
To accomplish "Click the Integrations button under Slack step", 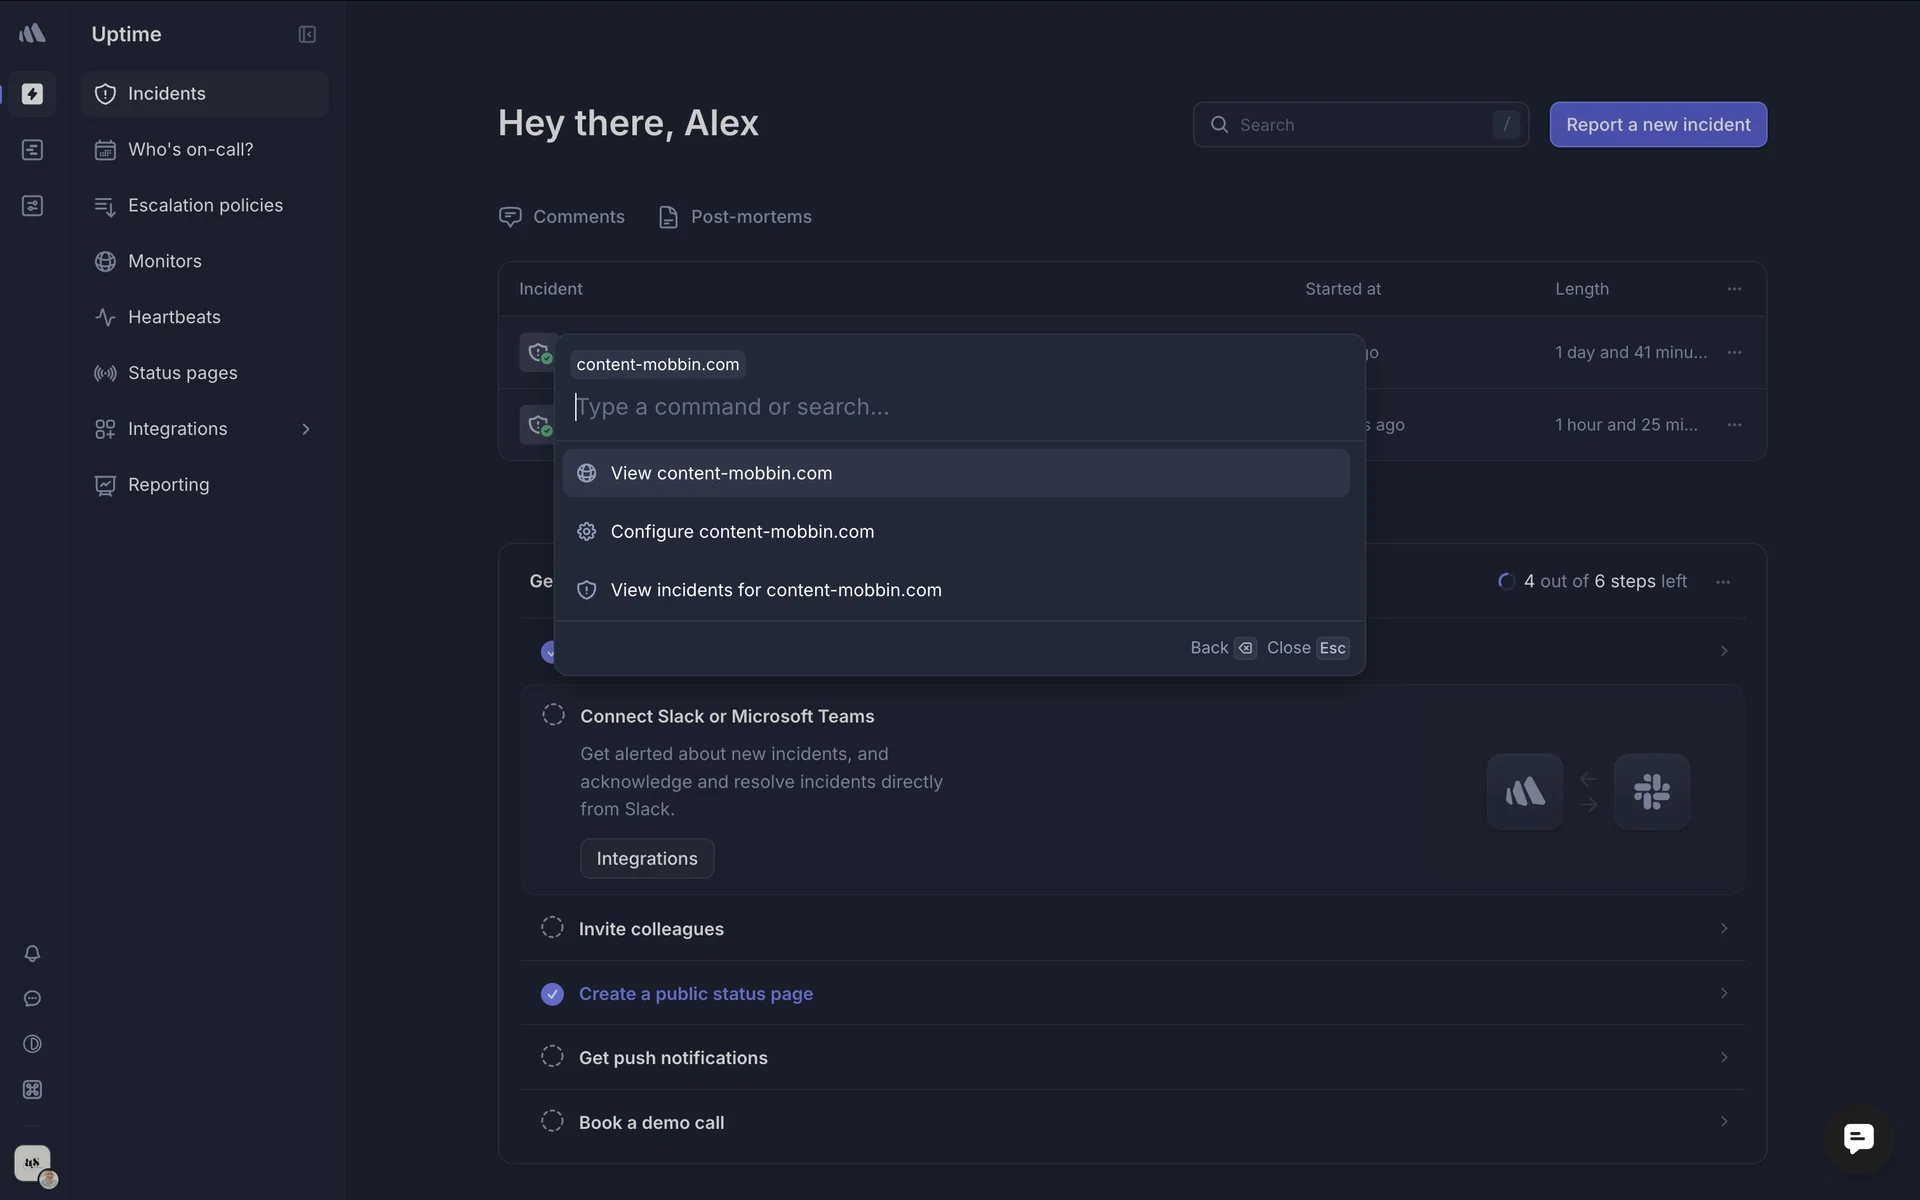I will coord(647,859).
